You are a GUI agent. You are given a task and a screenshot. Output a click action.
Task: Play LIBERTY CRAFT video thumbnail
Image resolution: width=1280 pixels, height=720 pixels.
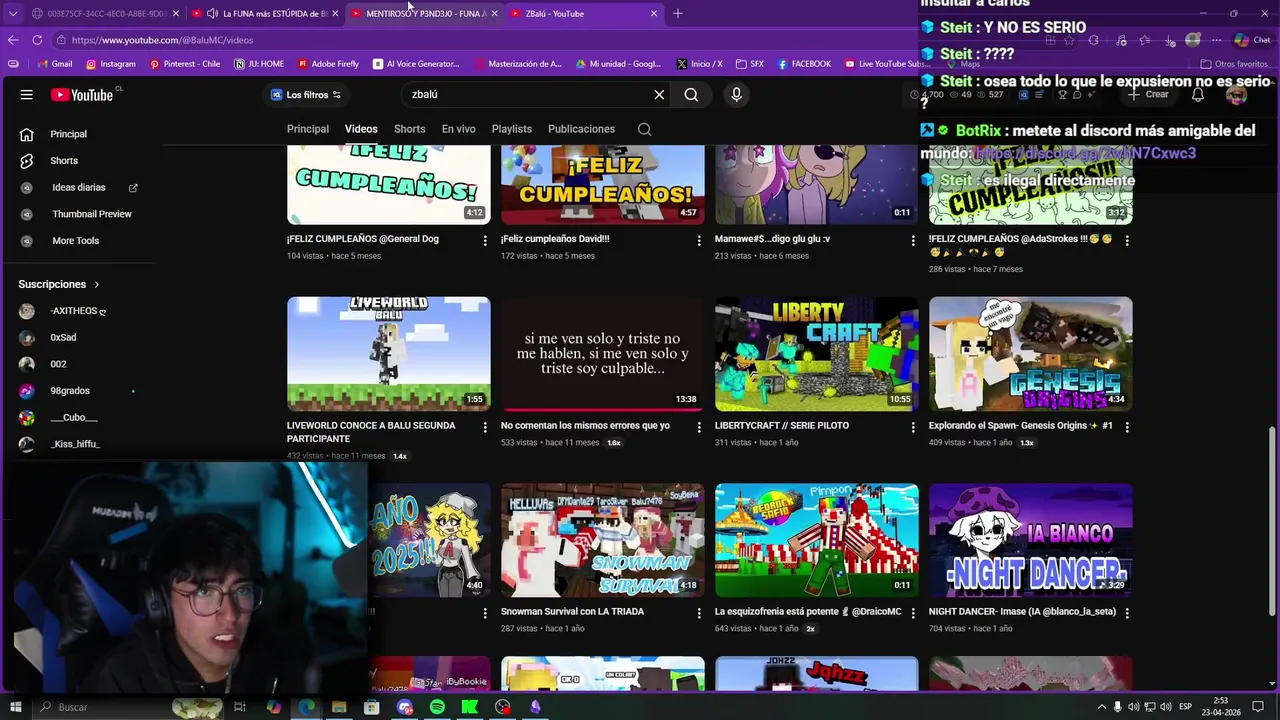click(817, 353)
